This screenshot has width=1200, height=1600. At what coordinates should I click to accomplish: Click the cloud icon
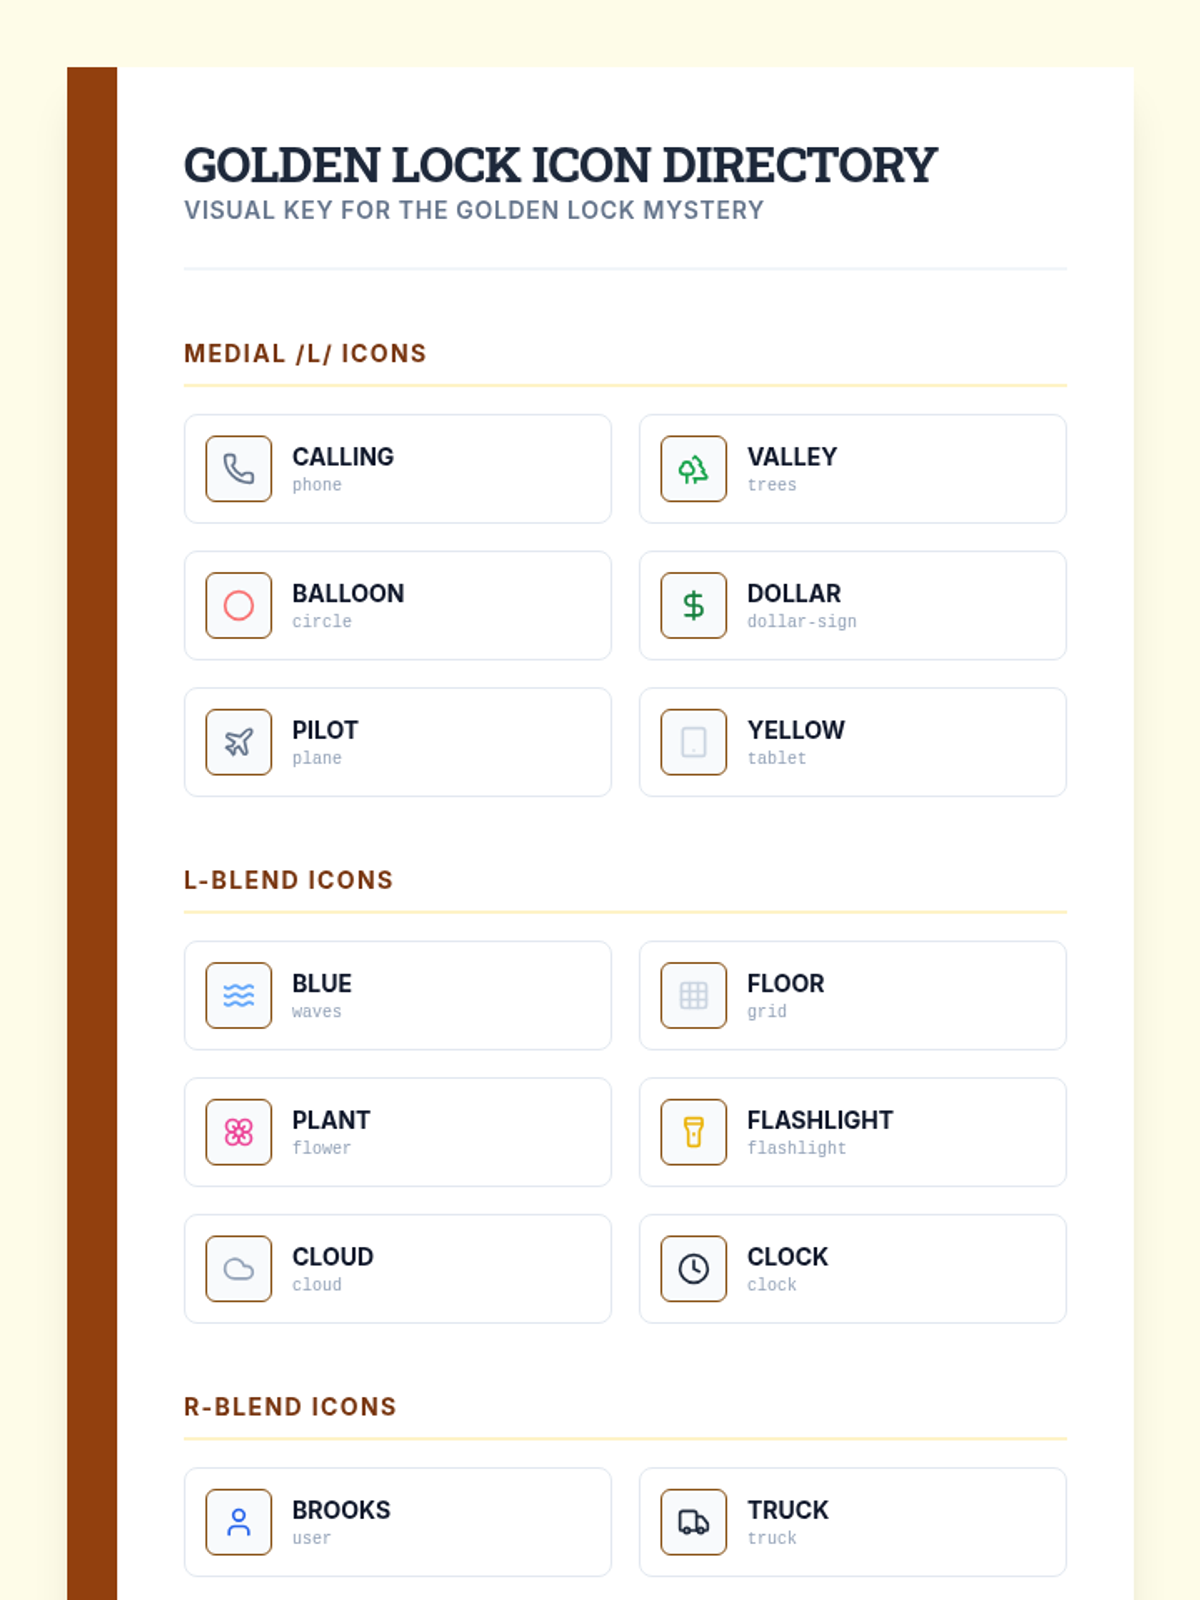click(x=238, y=1269)
